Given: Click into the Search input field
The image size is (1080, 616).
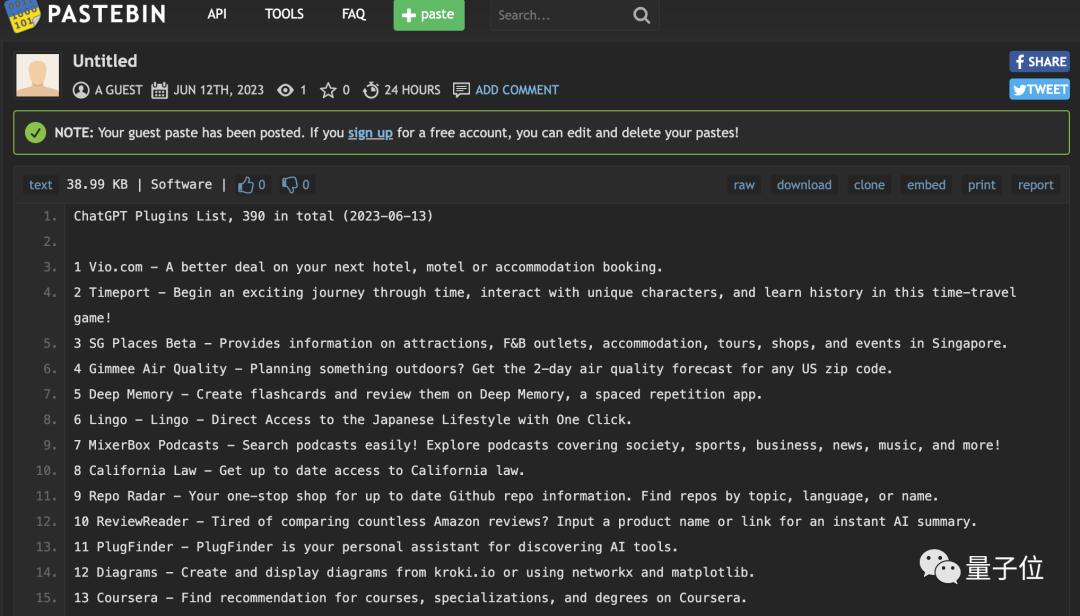Looking at the screenshot, I should point(560,16).
